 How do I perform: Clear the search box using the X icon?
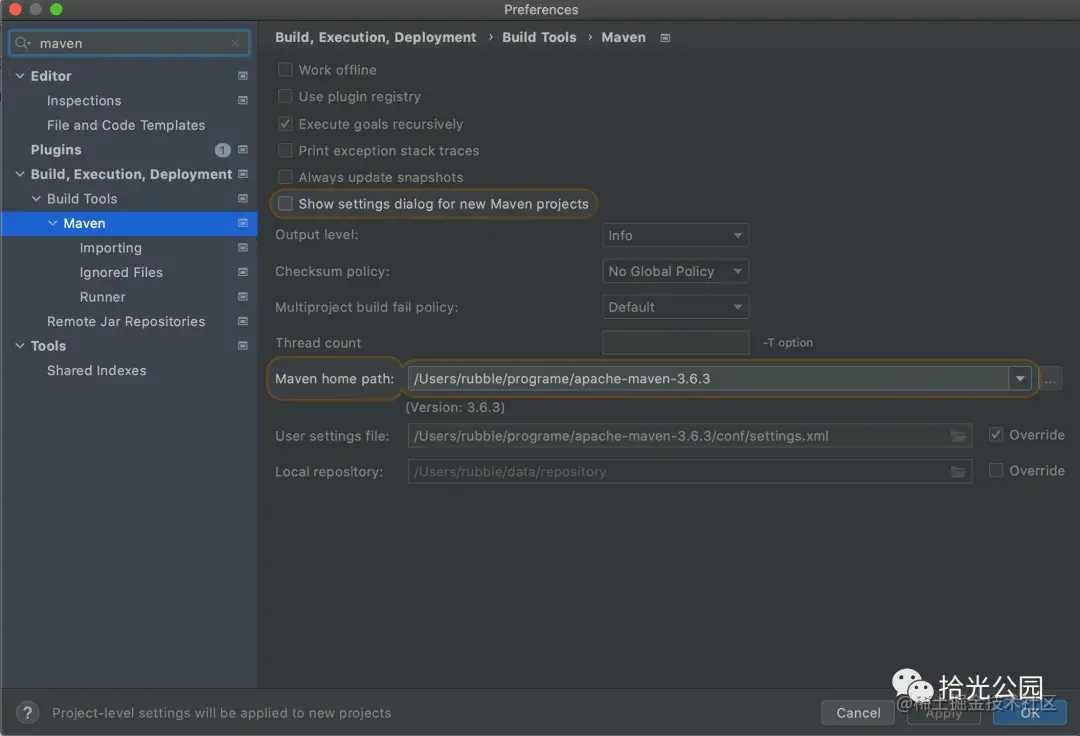[x=235, y=43]
